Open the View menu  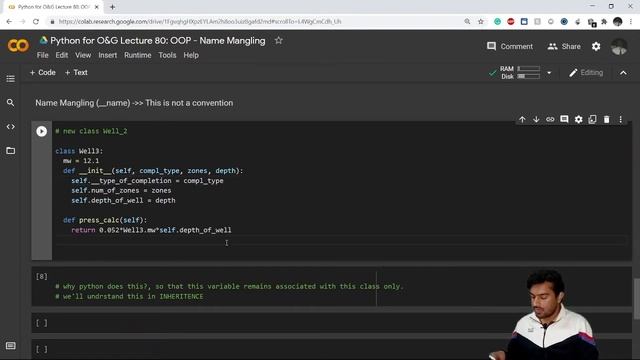(83, 55)
